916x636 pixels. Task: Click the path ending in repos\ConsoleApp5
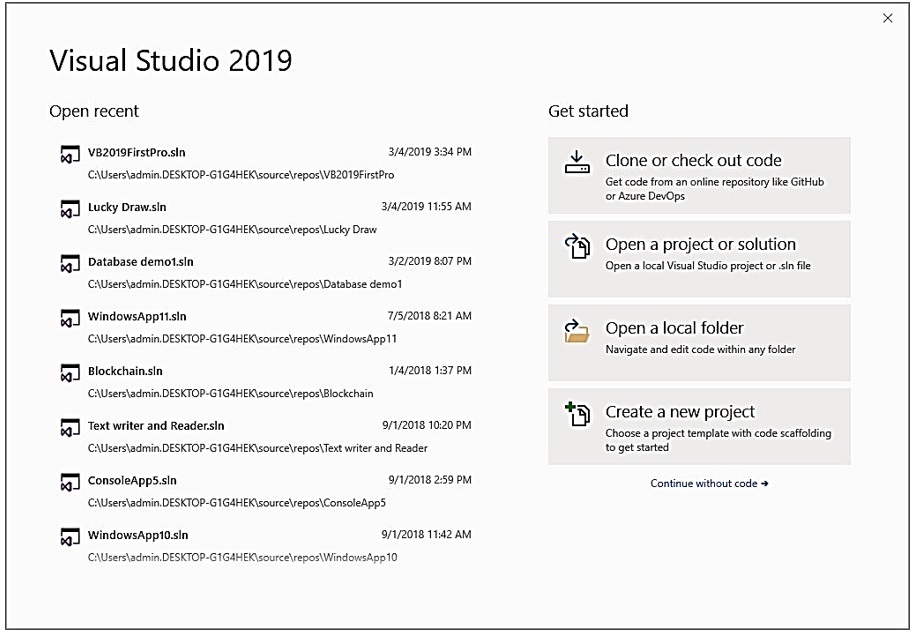[x=237, y=503]
